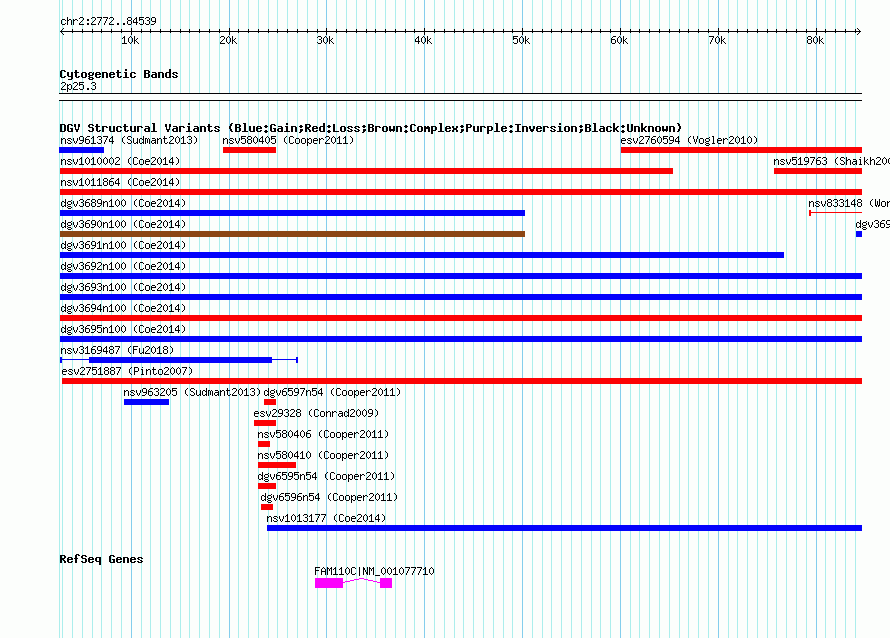Click the 80k mark on the ruler
The height and width of the screenshot is (638, 890).
tap(815, 40)
